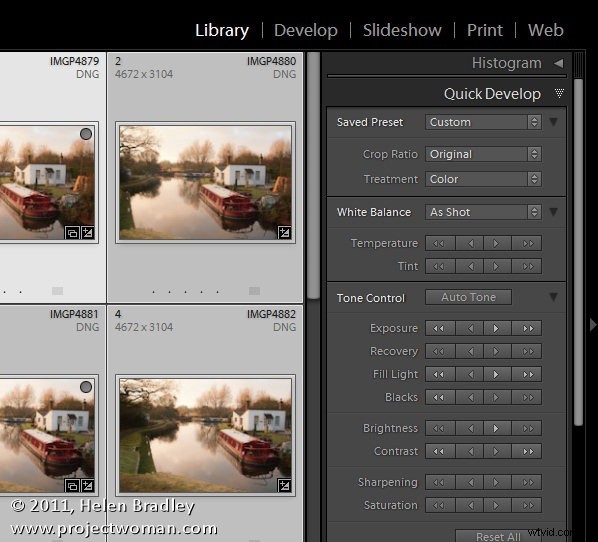Go to the Print module
Viewport: 598px width, 542px height.
click(485, 30)
